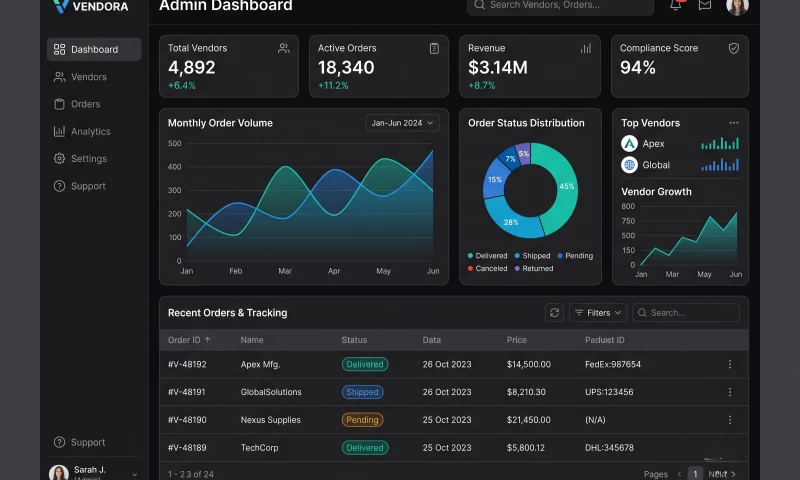Viewport: 800px width, 480px height.
Task: Focus the Search Vendors, Orders field
Action: click(560, 6)
